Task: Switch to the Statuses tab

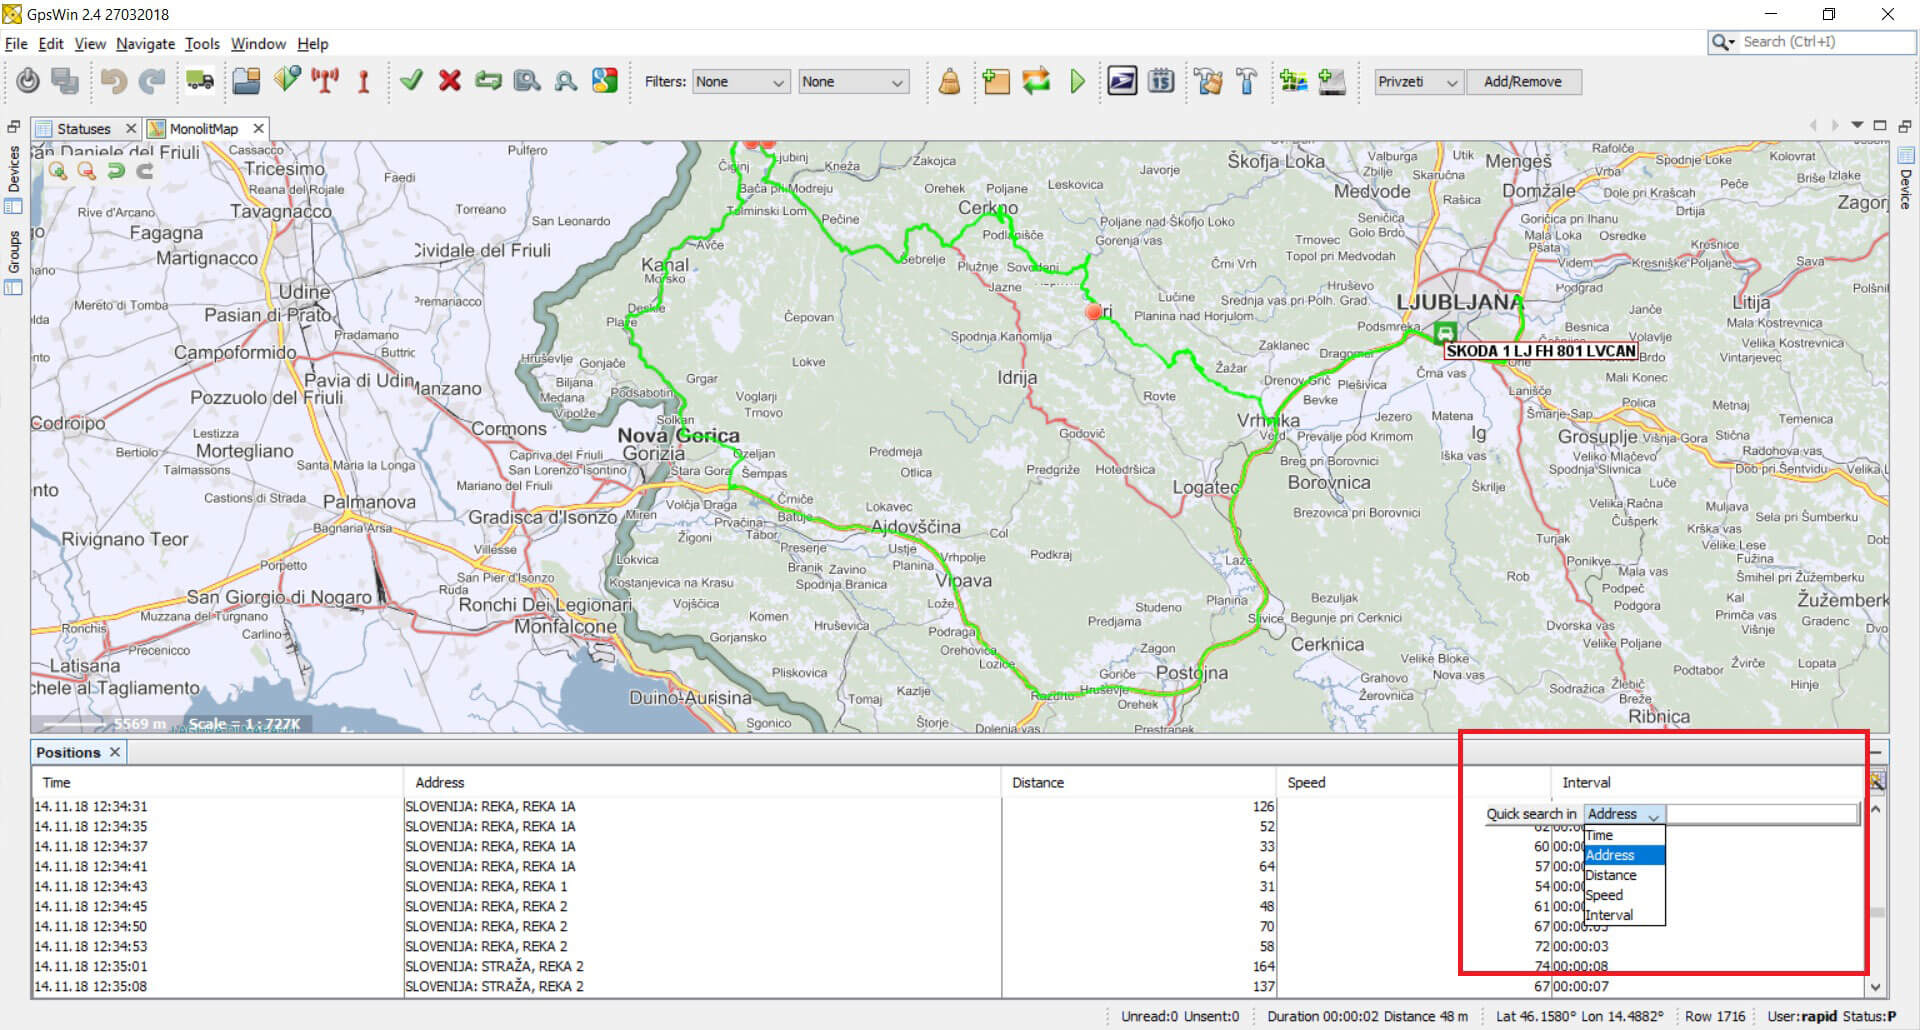Action: point(84,129)
